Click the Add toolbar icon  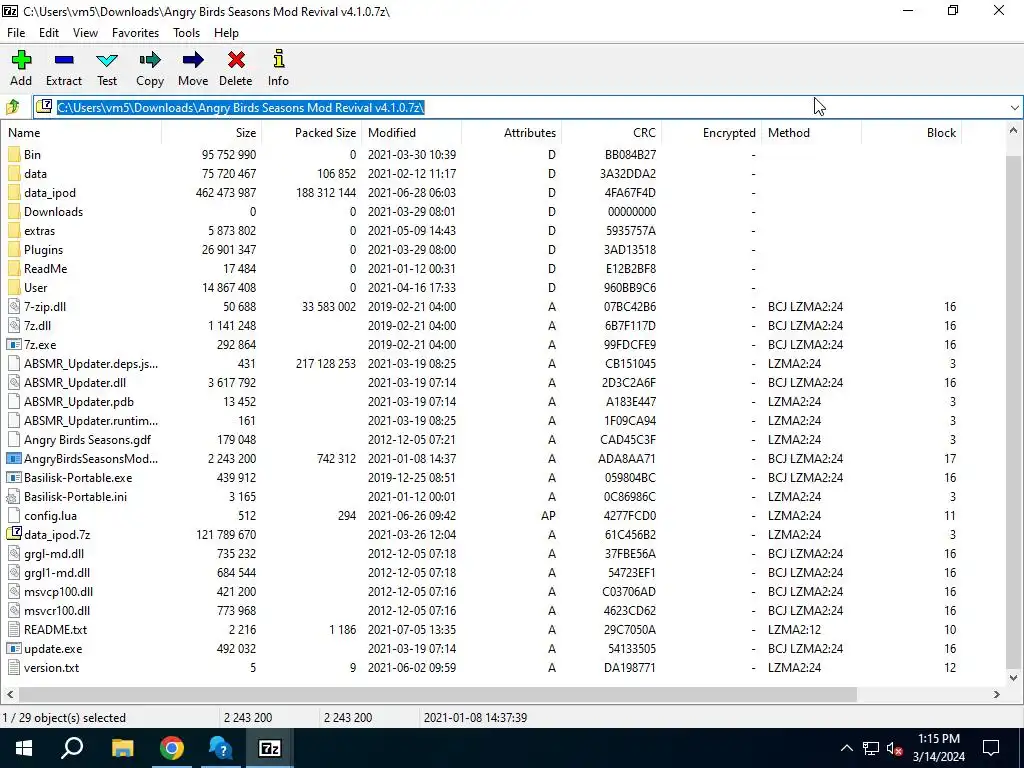(21, 60)
